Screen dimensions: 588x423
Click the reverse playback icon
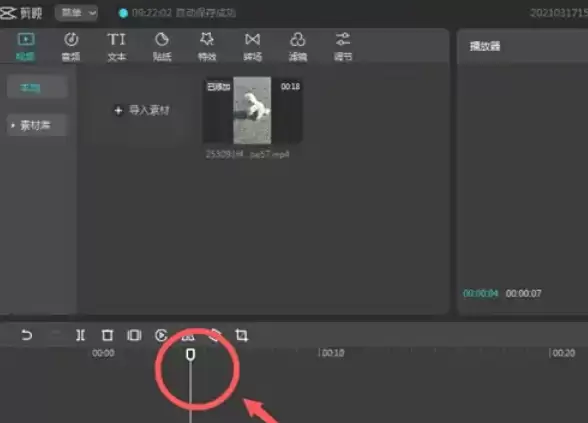(161, 335)
